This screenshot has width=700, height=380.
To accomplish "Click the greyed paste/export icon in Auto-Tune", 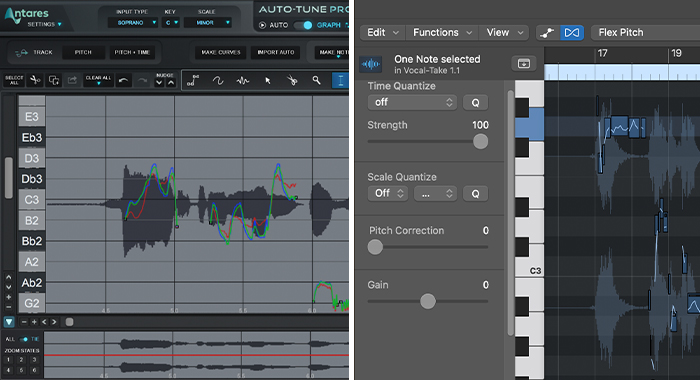I will [72, 80].
